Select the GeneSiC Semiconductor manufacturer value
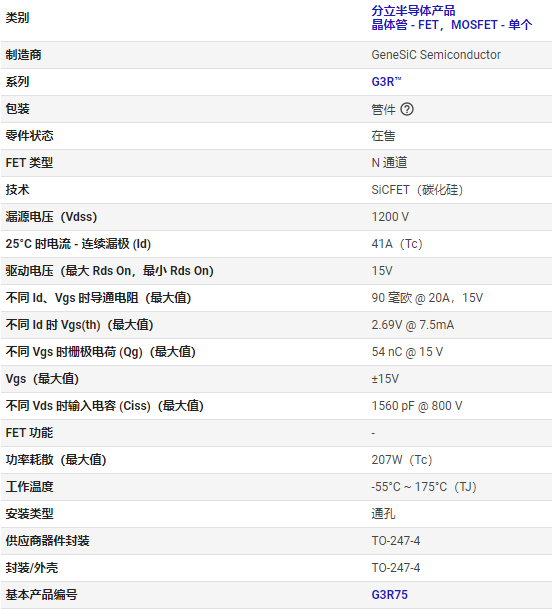The height and width of the screenshot is (609, 552). 436,55
